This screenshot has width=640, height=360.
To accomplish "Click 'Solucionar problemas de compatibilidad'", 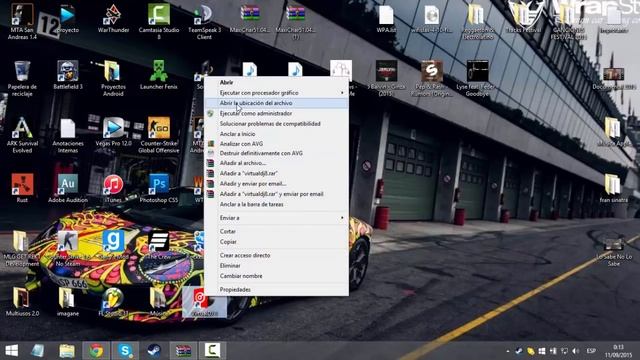I will tap(270, 124).
